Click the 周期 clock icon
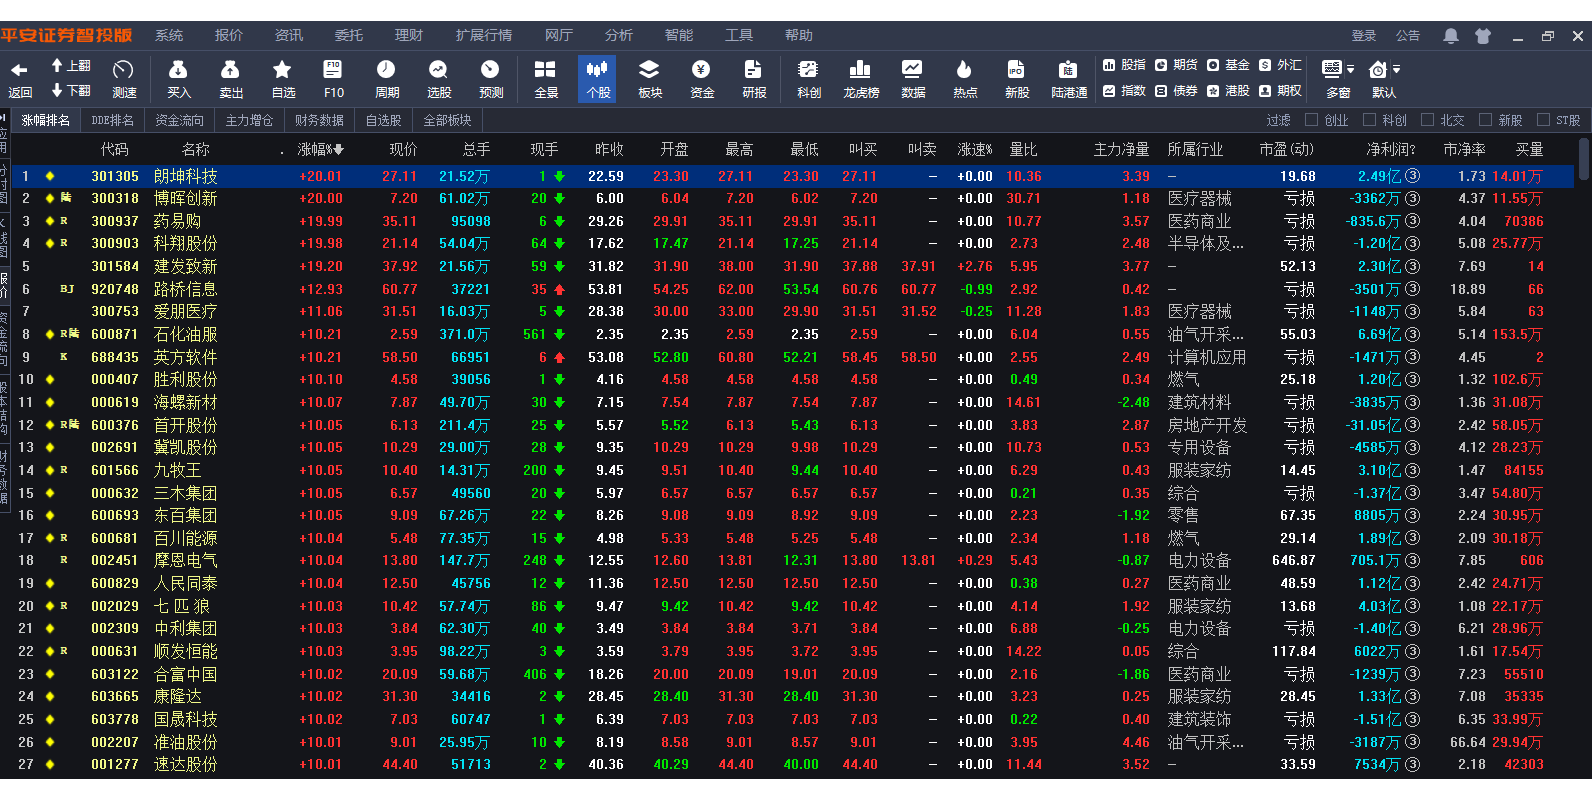The width and height of the screenshot is (1592, 800). pos(386,70)
